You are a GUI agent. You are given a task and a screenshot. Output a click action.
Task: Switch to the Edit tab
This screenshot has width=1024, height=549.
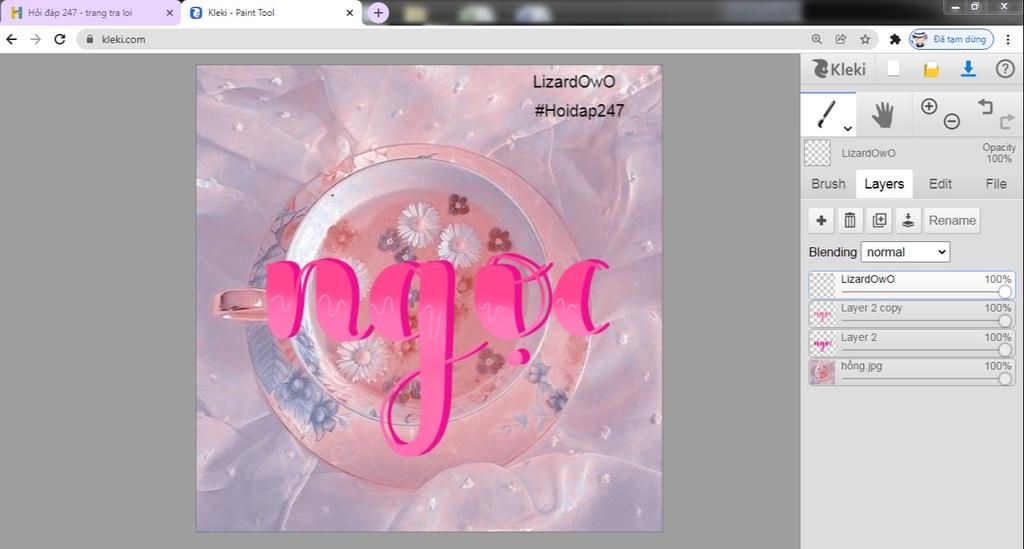[940, 184]
